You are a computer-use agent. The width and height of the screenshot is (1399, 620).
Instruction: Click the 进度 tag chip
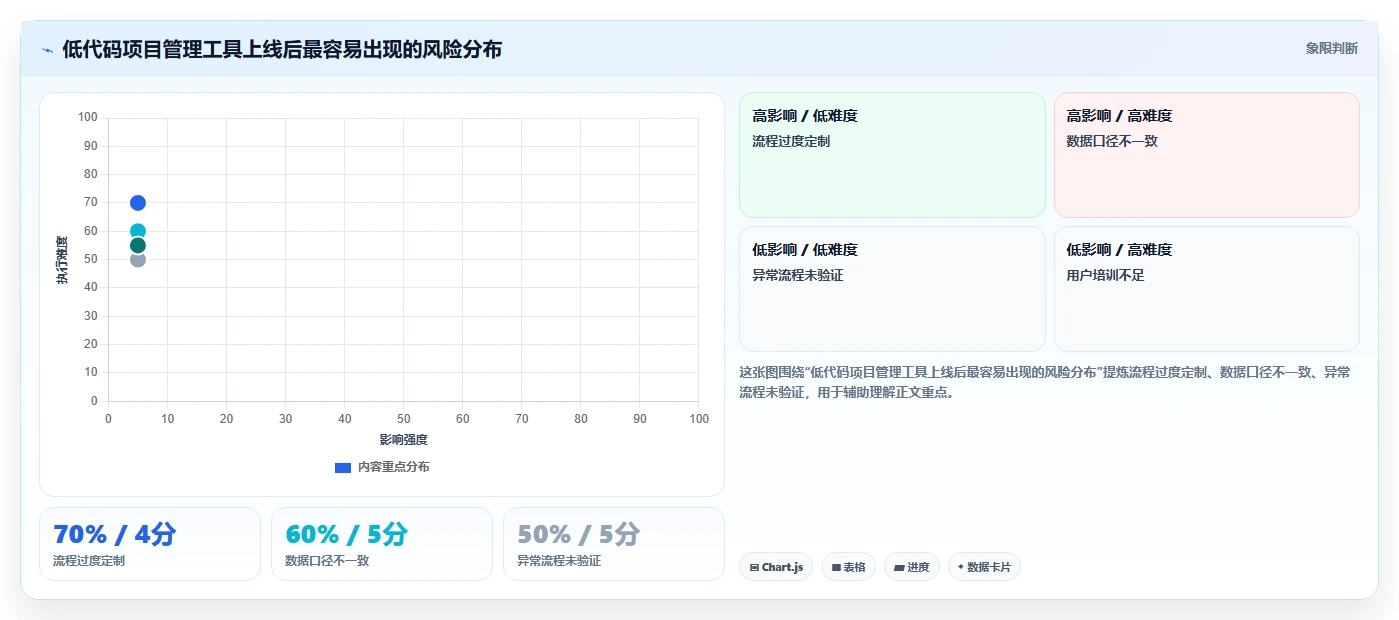click(912, 567)
